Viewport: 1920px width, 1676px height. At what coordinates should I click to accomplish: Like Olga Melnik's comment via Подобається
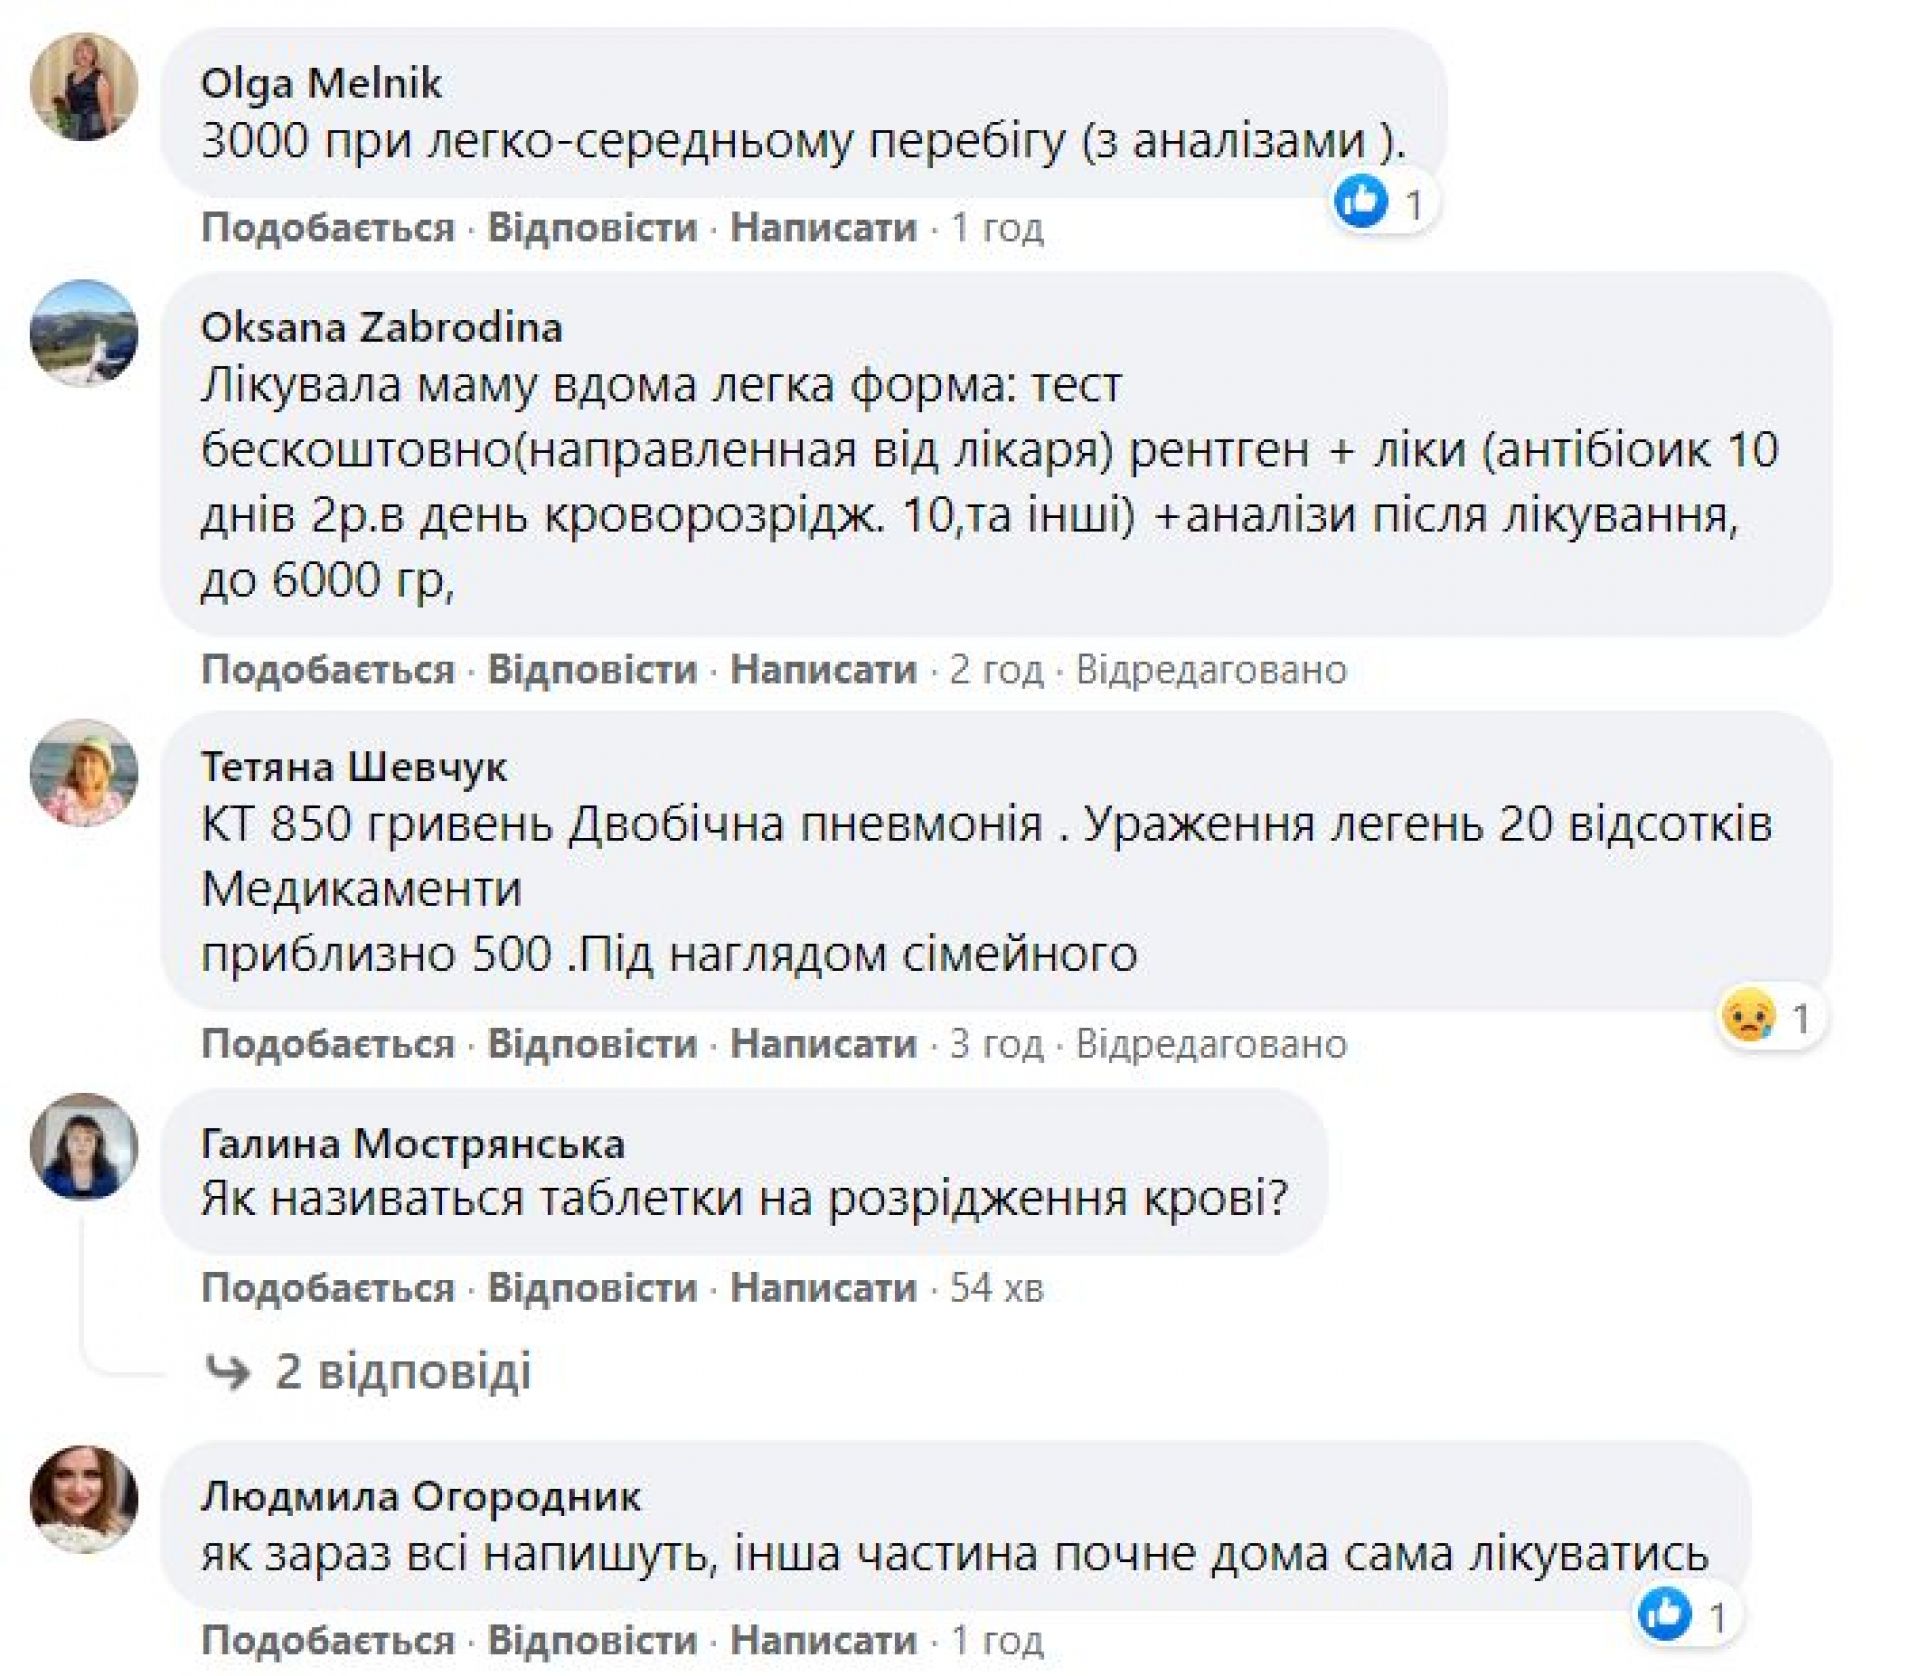tap(328, 228)
